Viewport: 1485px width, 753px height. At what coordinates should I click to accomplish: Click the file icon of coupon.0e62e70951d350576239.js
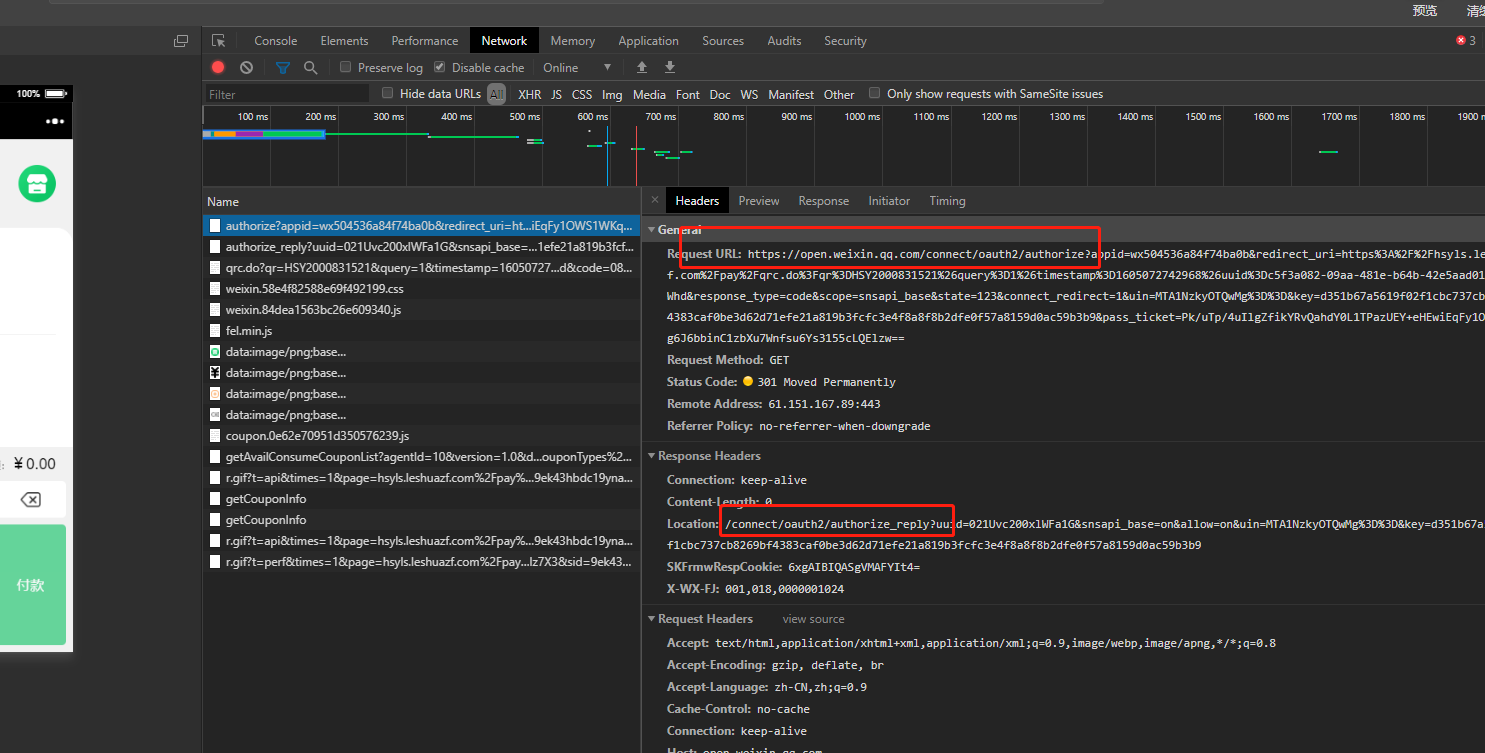pos(215,436)
